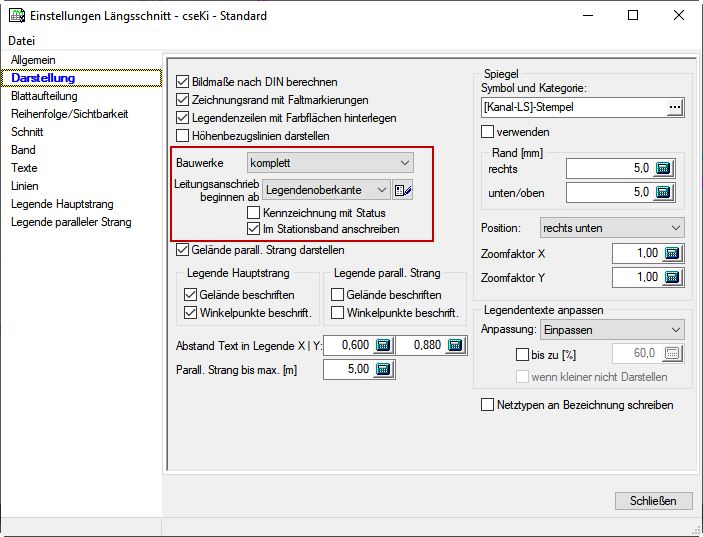Open the Position dropdown showing rechts unten

coord(611,228)
